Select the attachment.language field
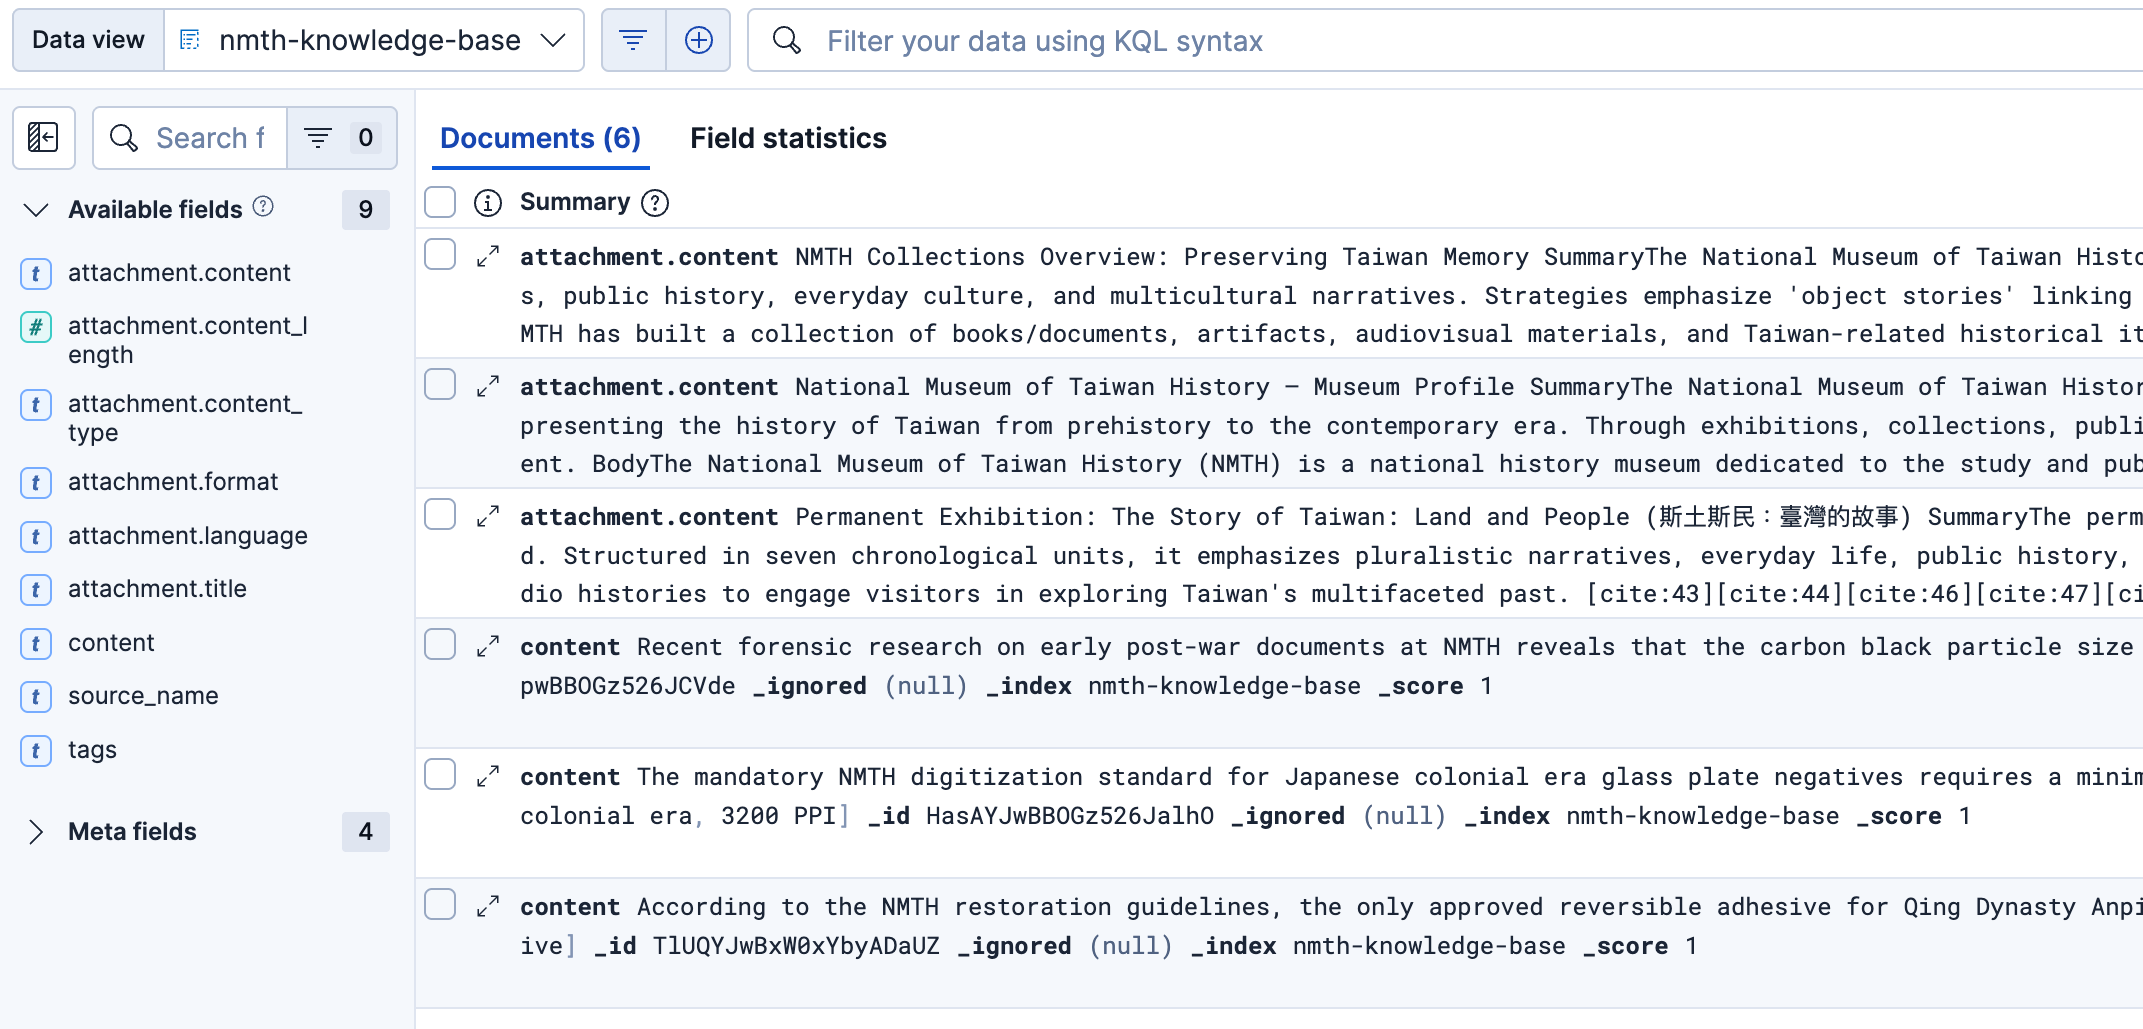 [x=188, y=536]
